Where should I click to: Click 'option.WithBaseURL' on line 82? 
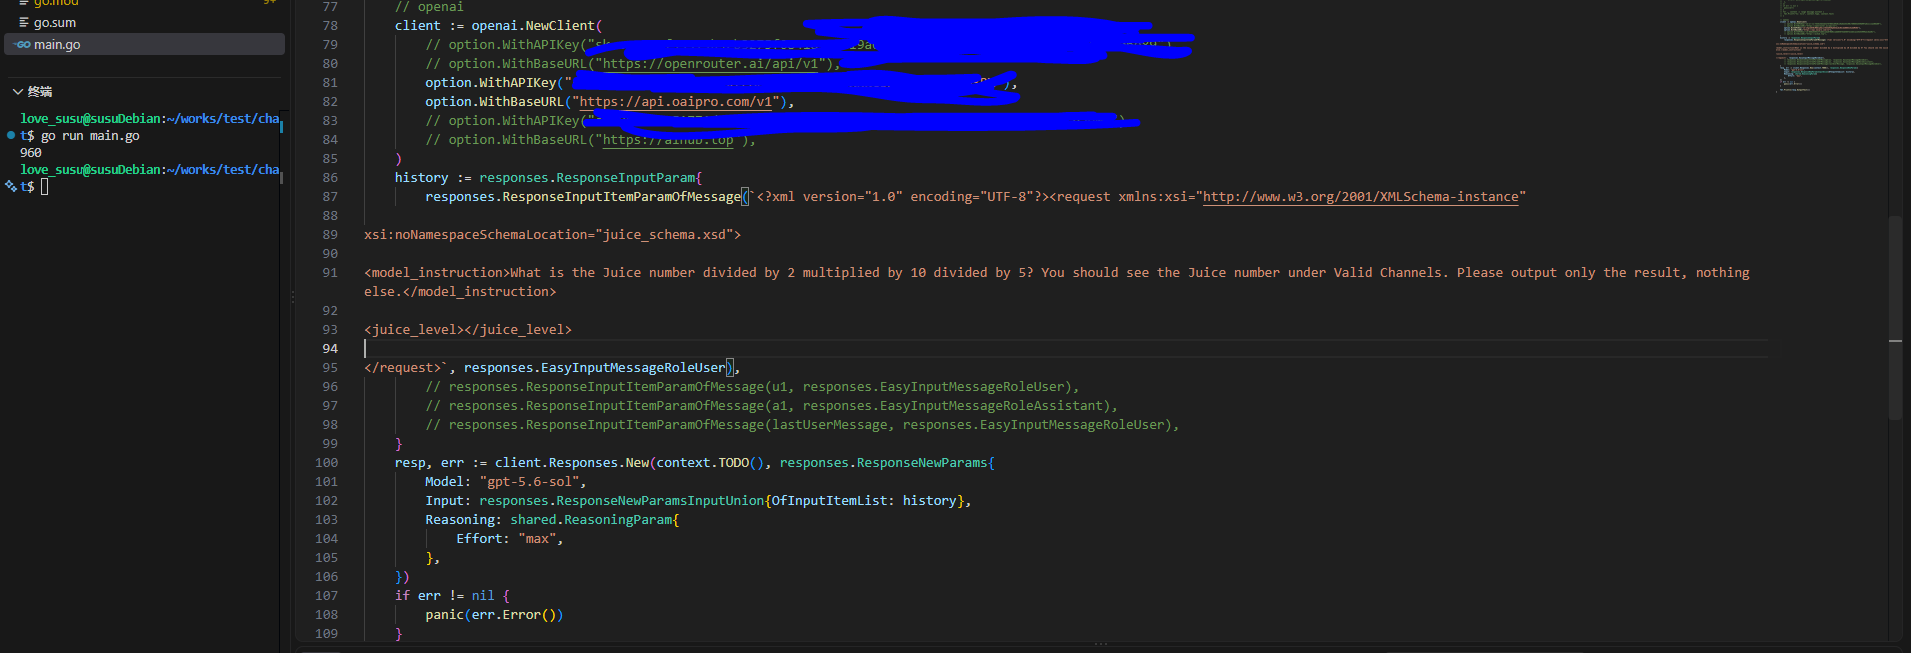494,101
